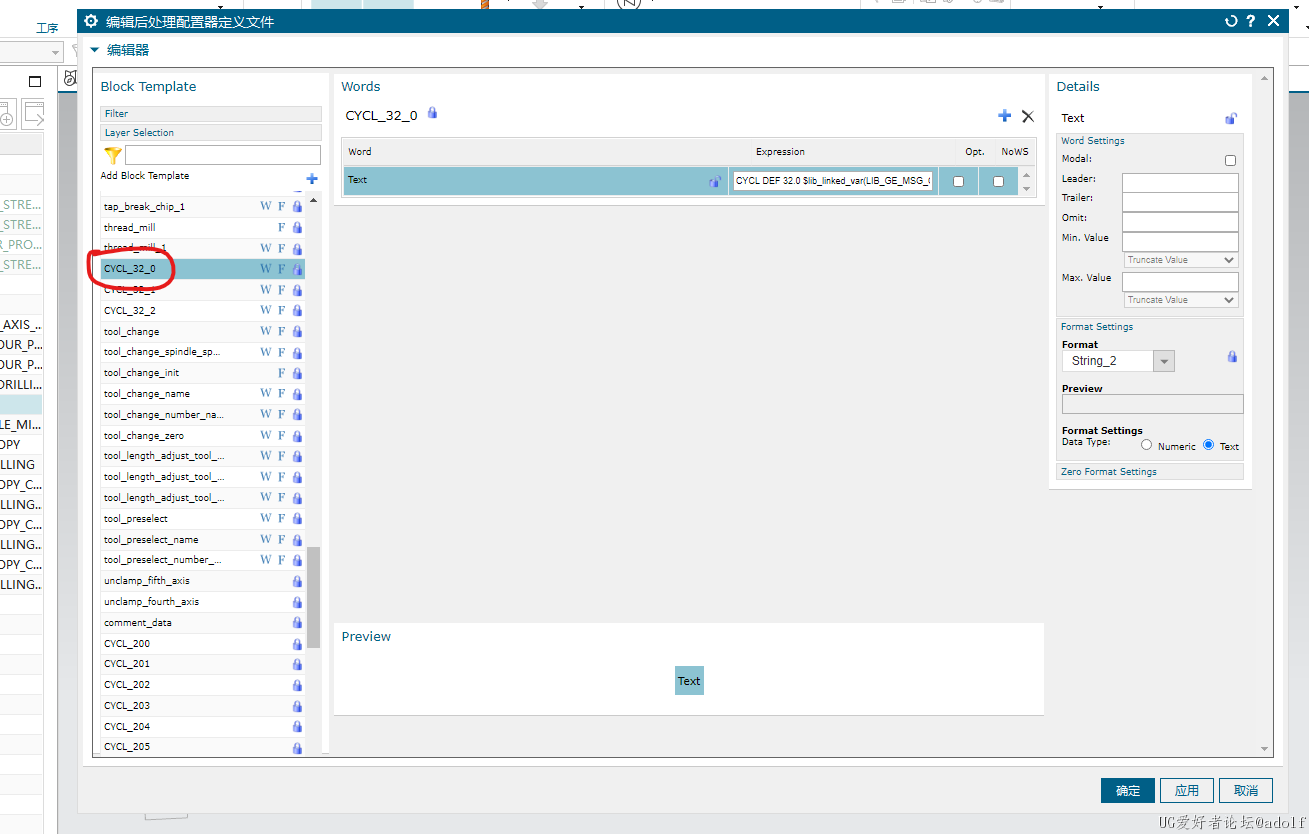
Task: Click the lock icon on CYCL_203 row
Action: [297, 706]
